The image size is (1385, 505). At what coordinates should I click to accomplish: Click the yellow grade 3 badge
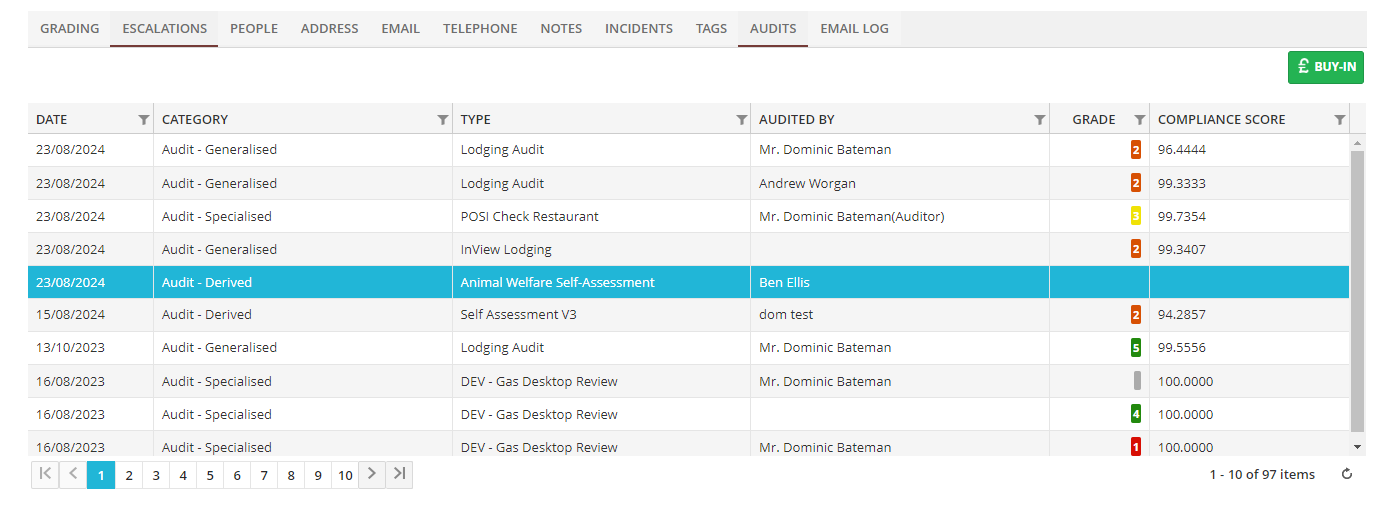point(1136,216)
